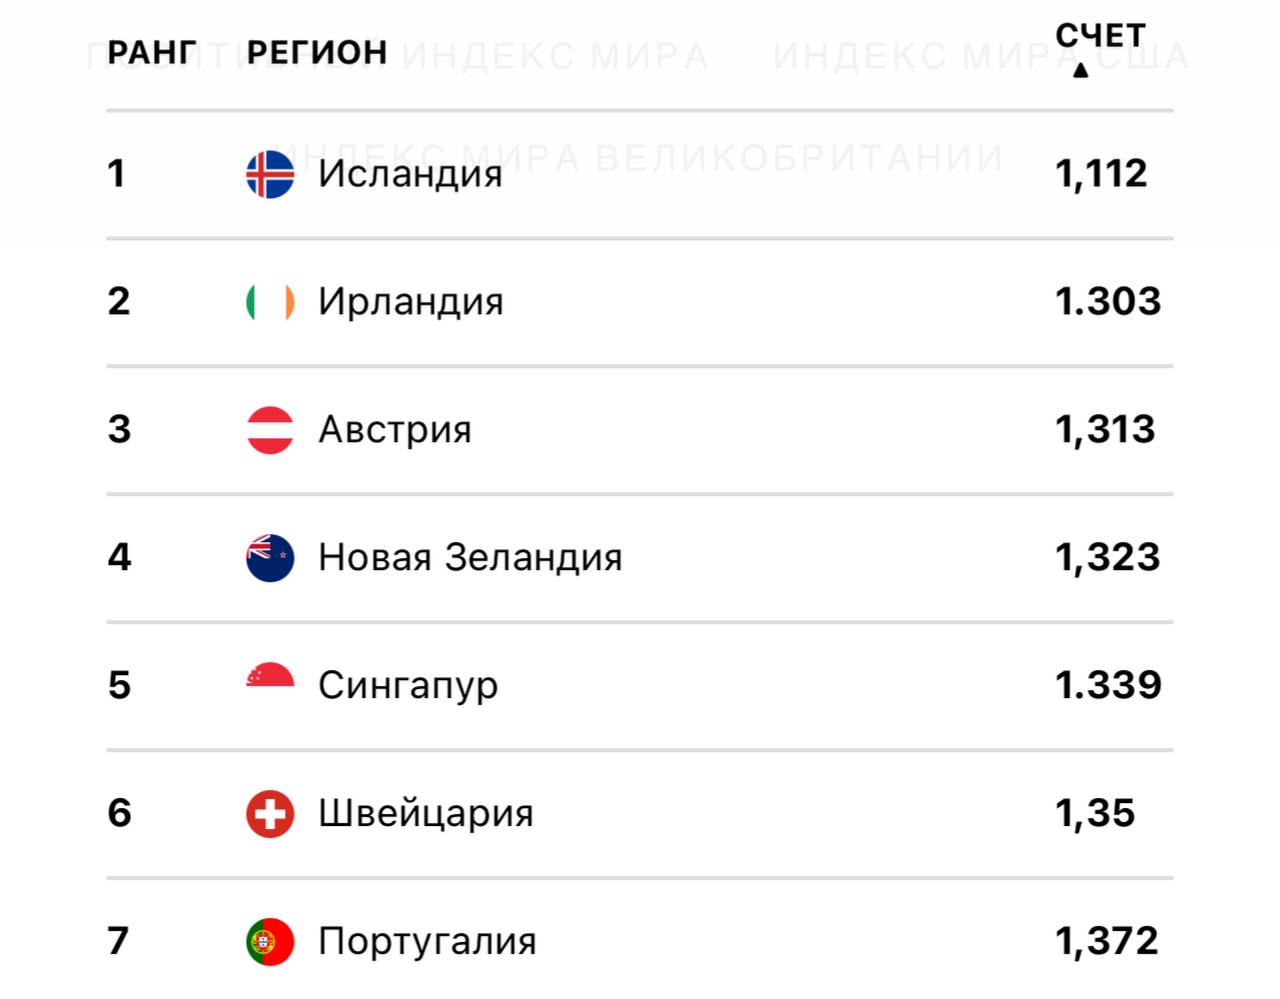Select the Португалия region name
Screen dimensions: 1280x999
(x=427, y=942)
